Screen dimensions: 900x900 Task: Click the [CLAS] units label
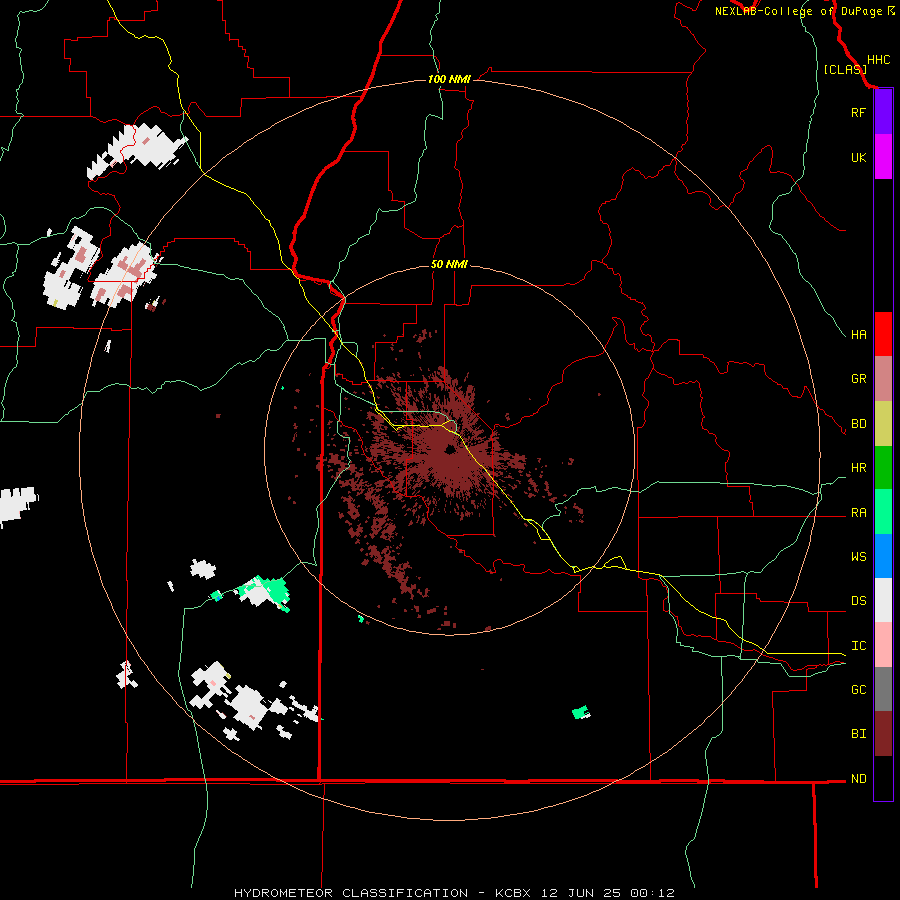(845, 69)
